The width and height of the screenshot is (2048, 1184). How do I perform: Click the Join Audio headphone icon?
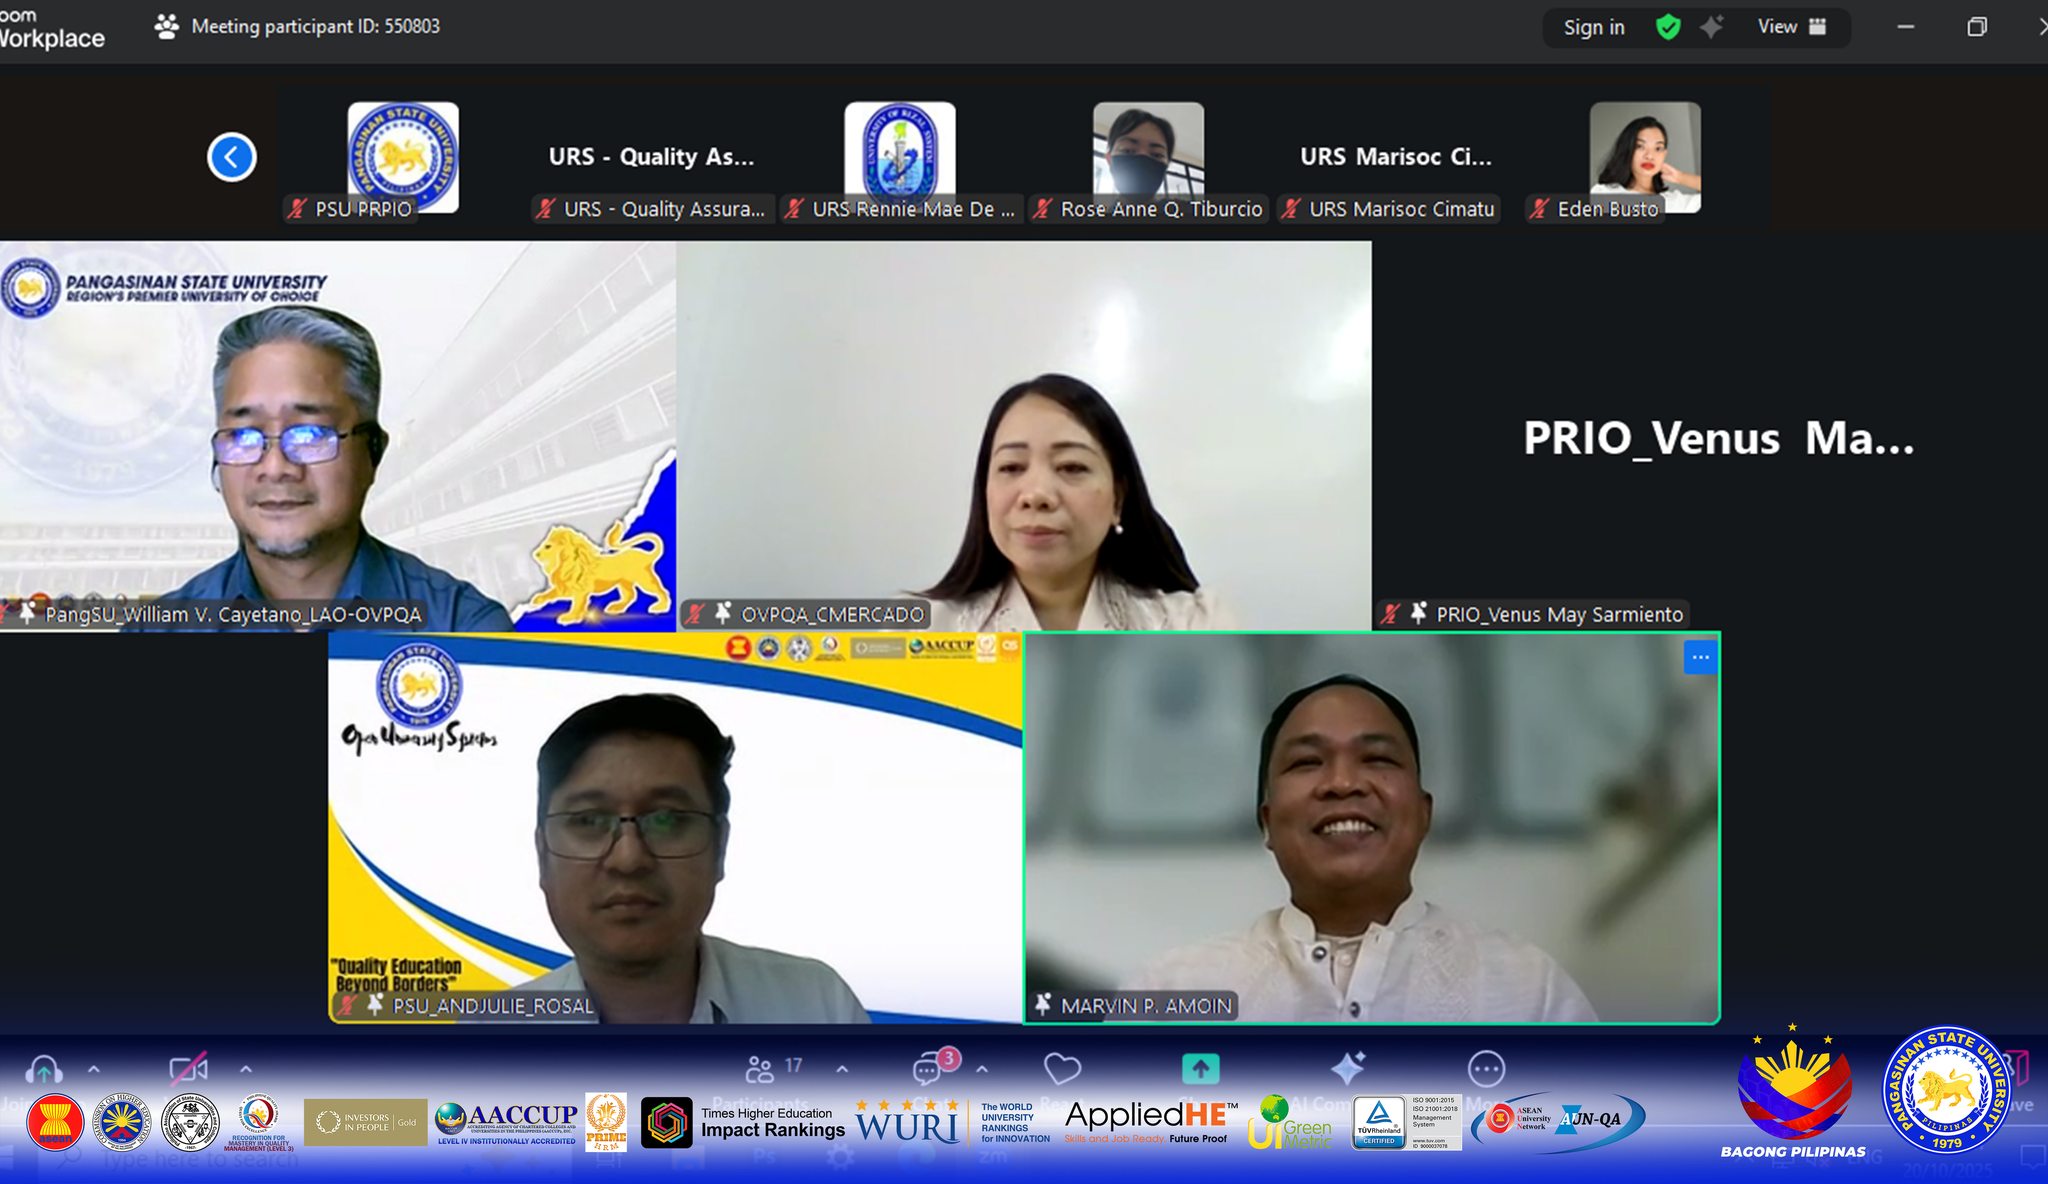[43, 1070]
